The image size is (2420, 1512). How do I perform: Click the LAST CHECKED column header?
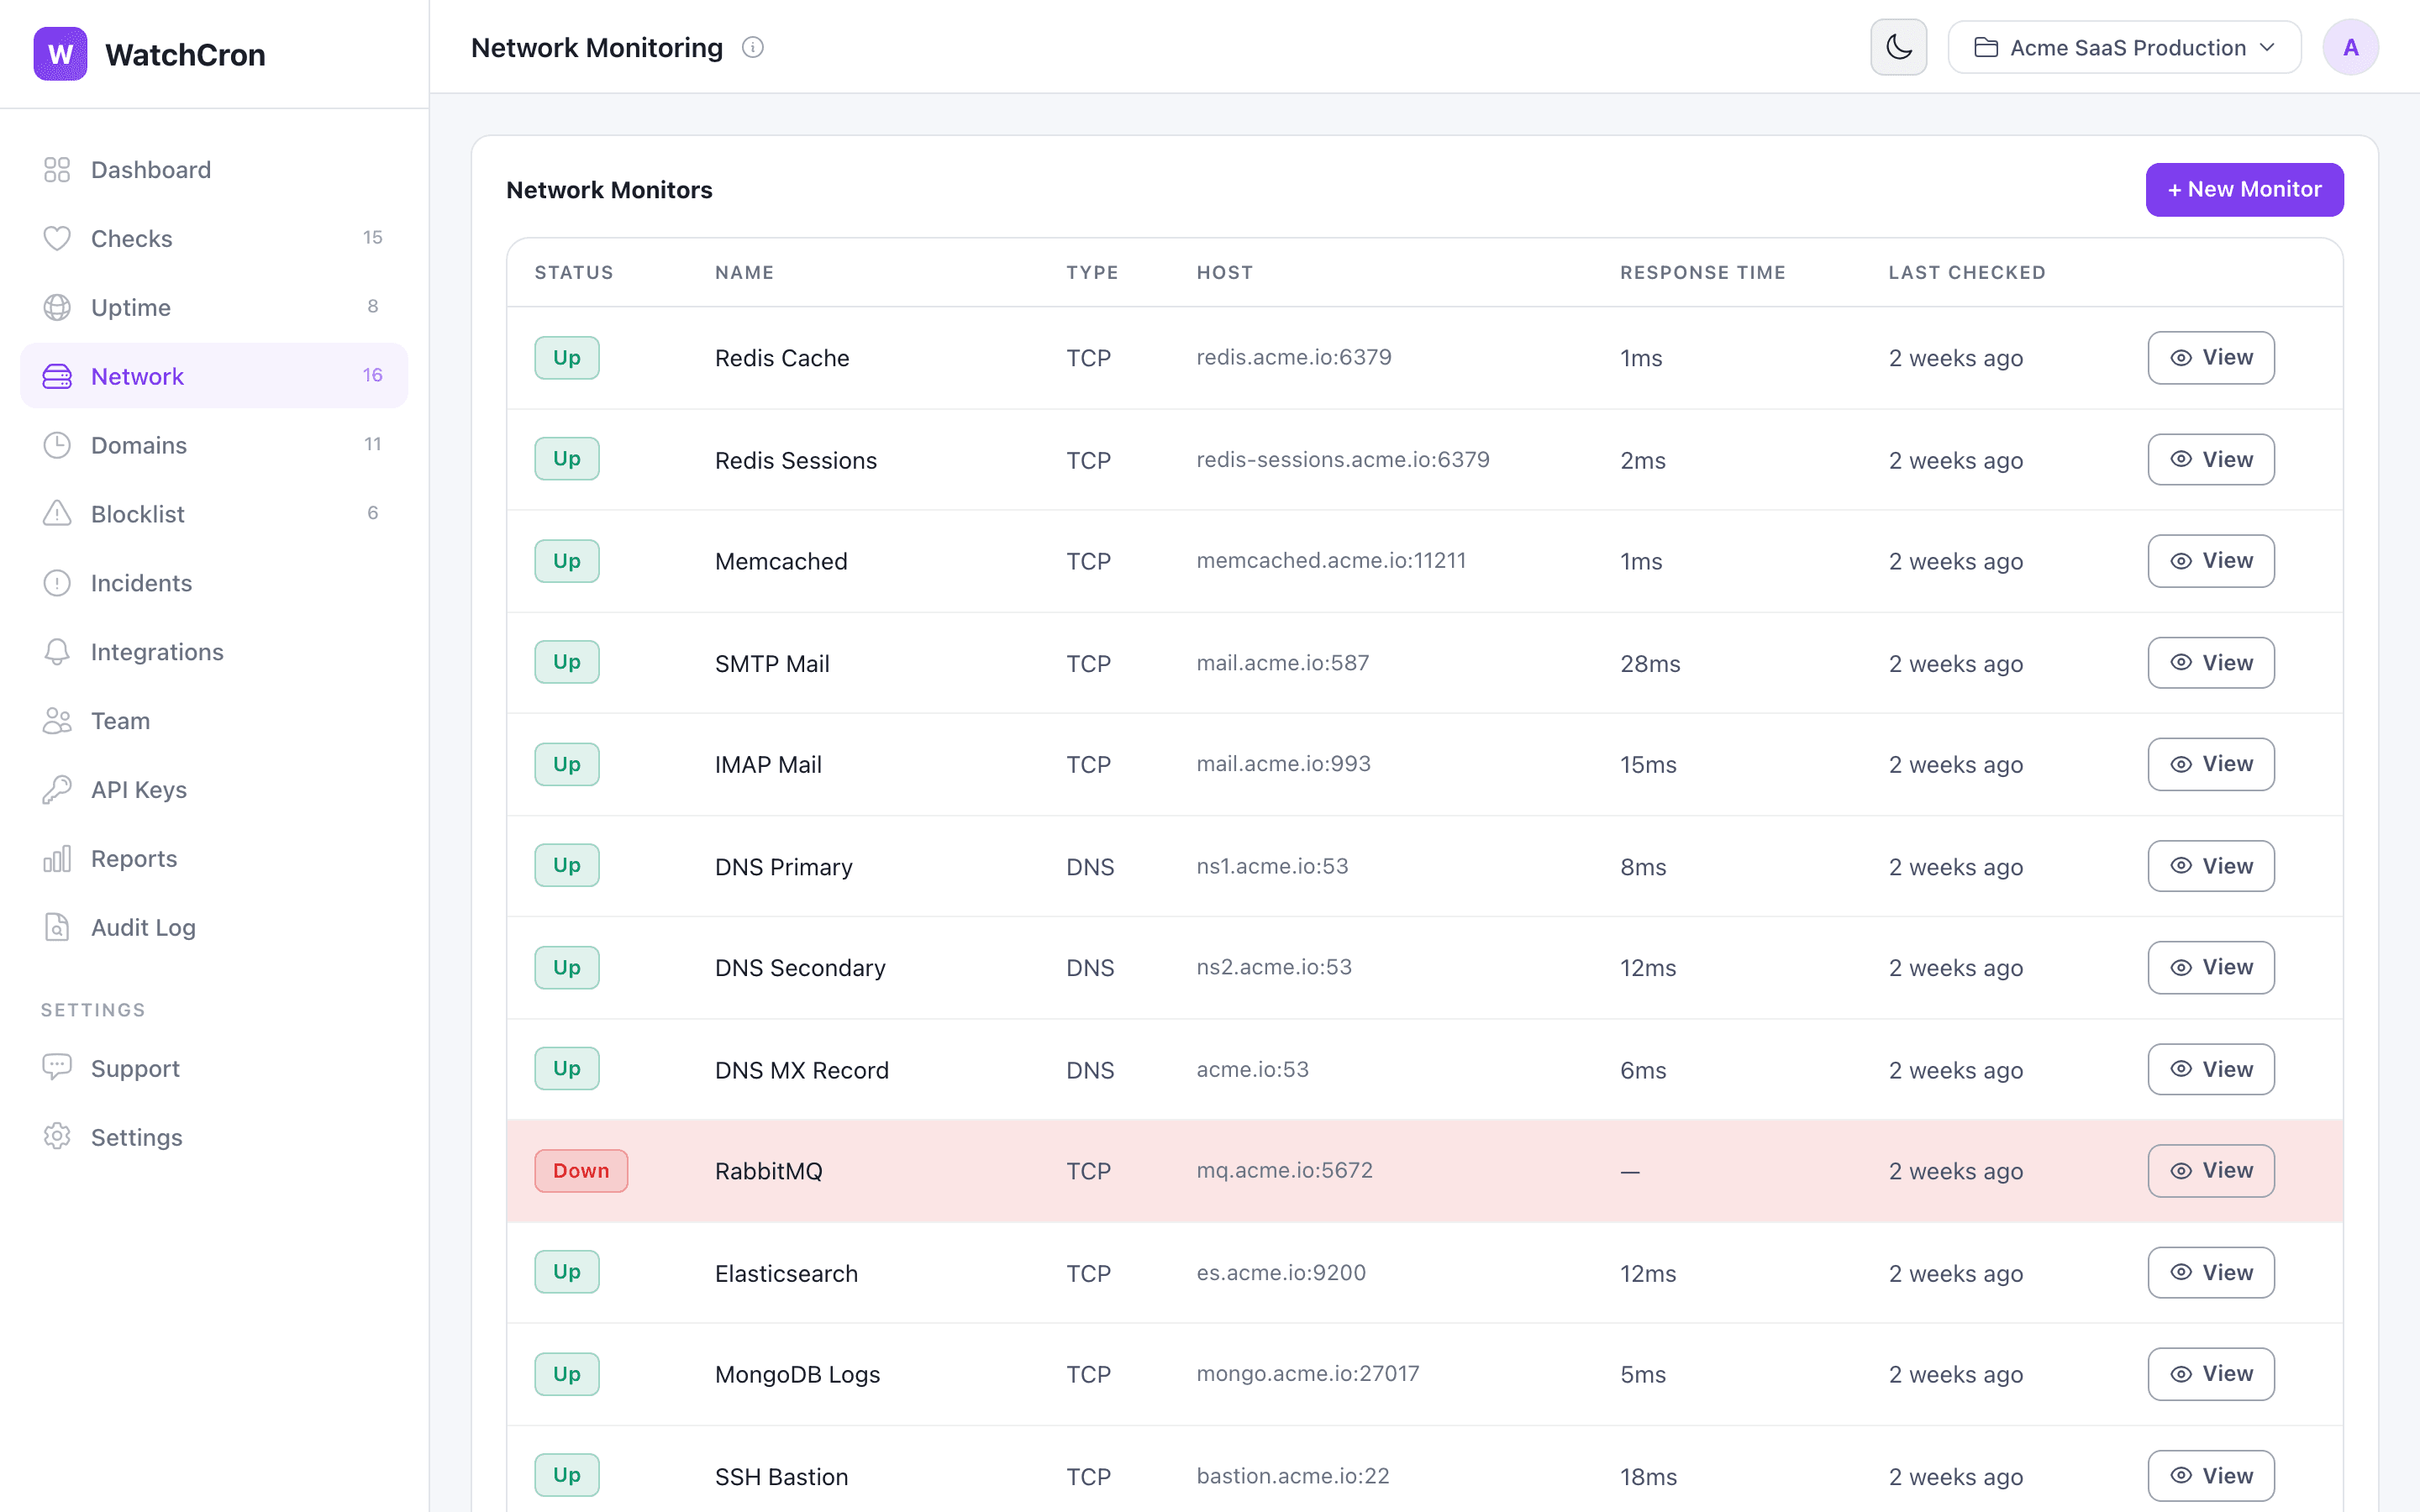(1967, 272)
